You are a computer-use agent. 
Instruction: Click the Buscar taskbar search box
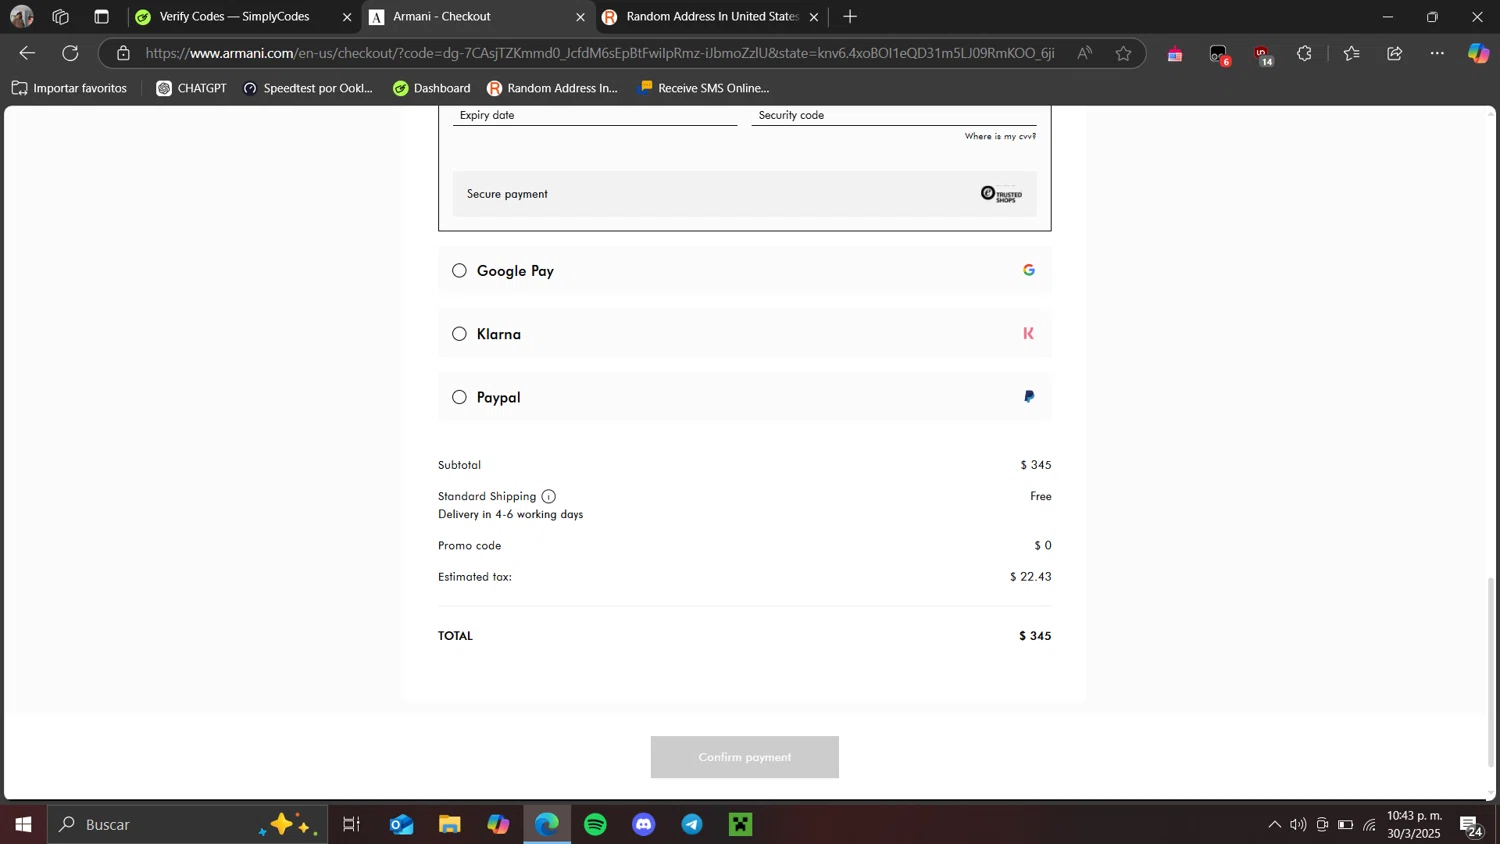click(x=187, y=824)
